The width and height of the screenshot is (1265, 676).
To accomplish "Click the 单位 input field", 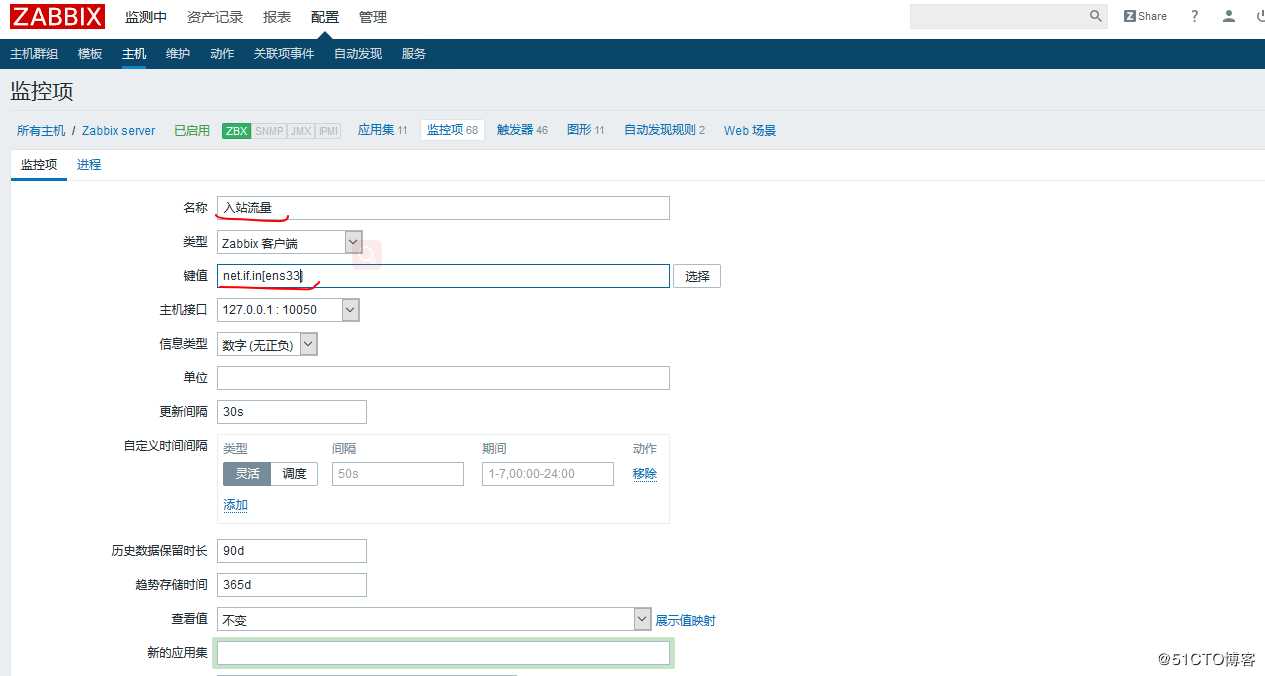I will (443, 378).
